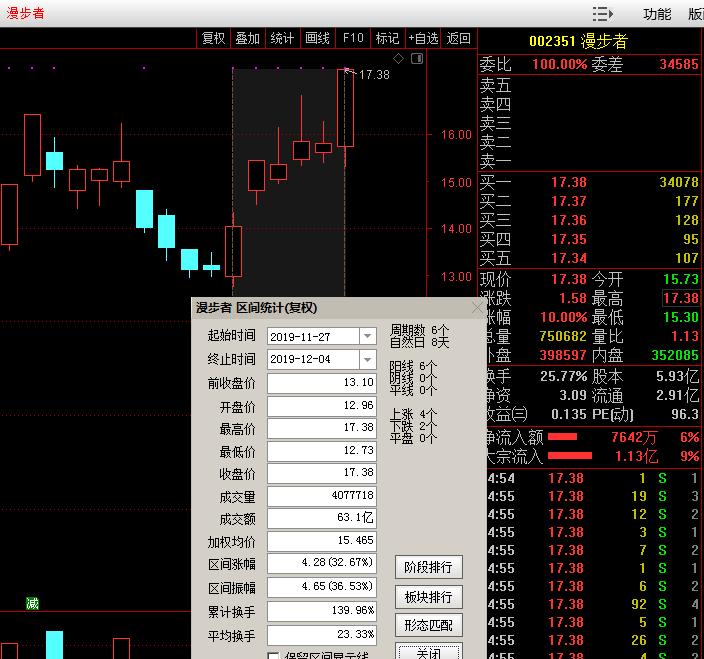
Task: Open the 功能 menu
Action: (x=657, y=14)
